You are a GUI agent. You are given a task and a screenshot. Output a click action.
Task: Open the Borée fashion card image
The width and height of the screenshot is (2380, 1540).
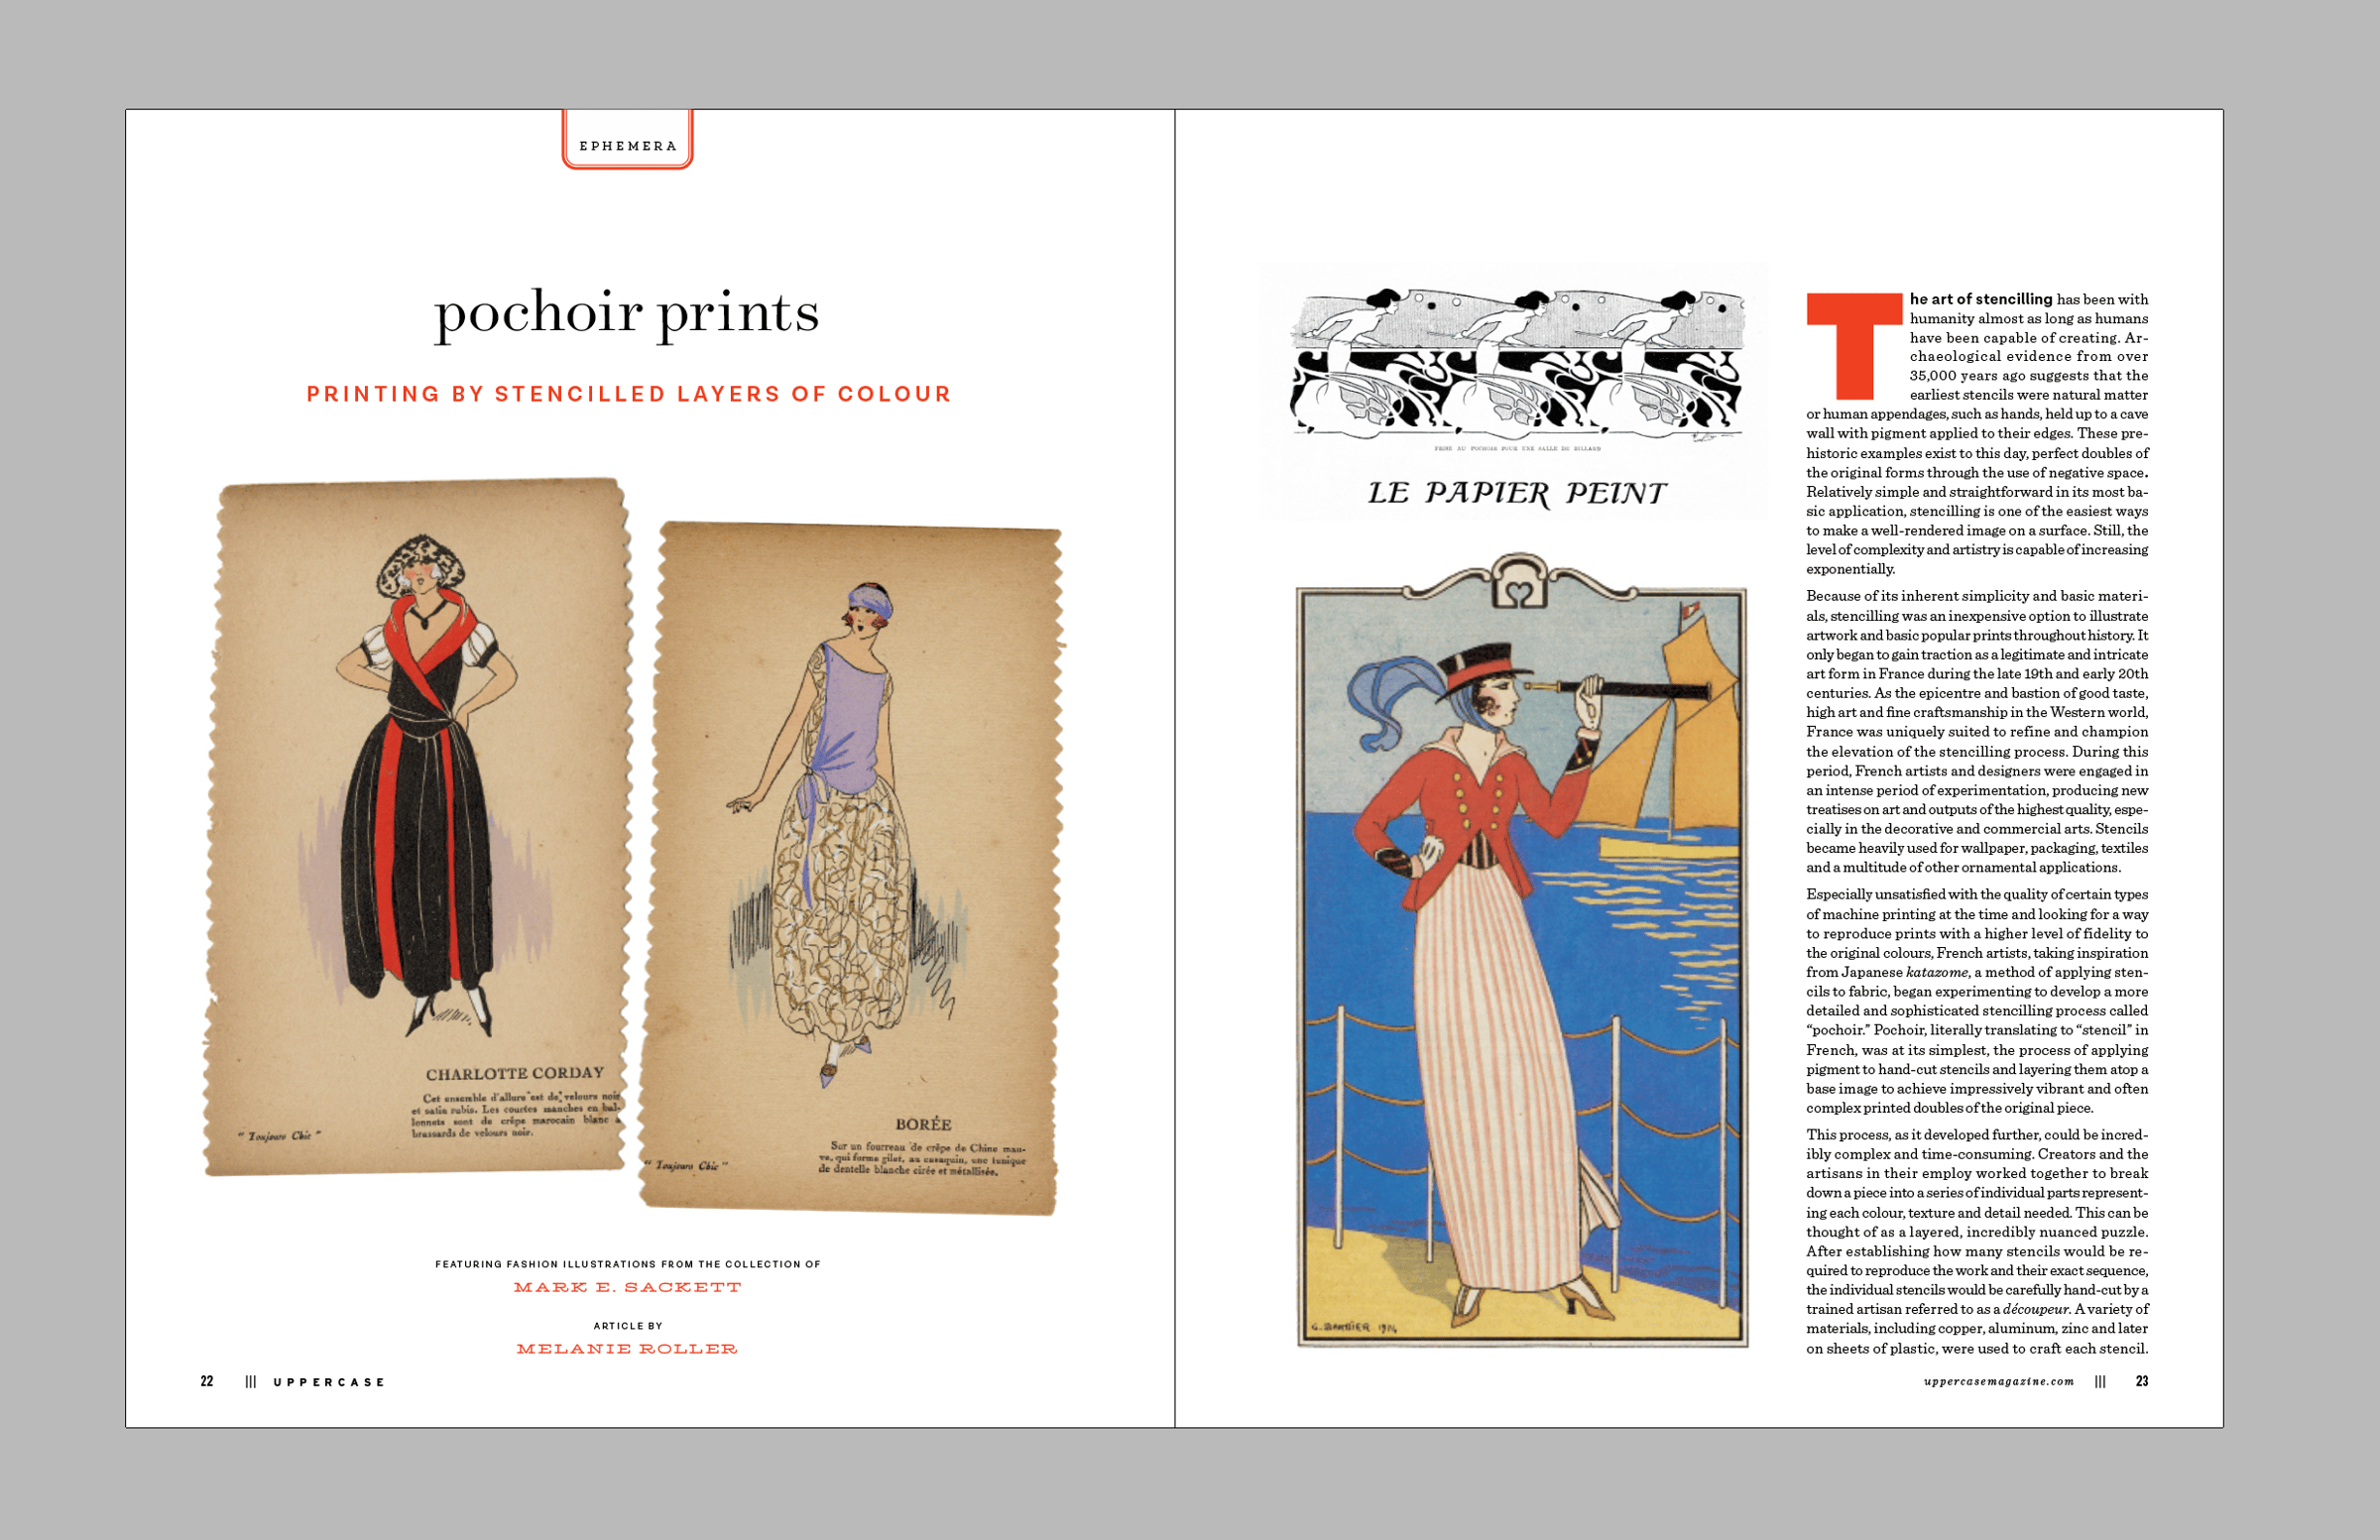click(851, 868)
